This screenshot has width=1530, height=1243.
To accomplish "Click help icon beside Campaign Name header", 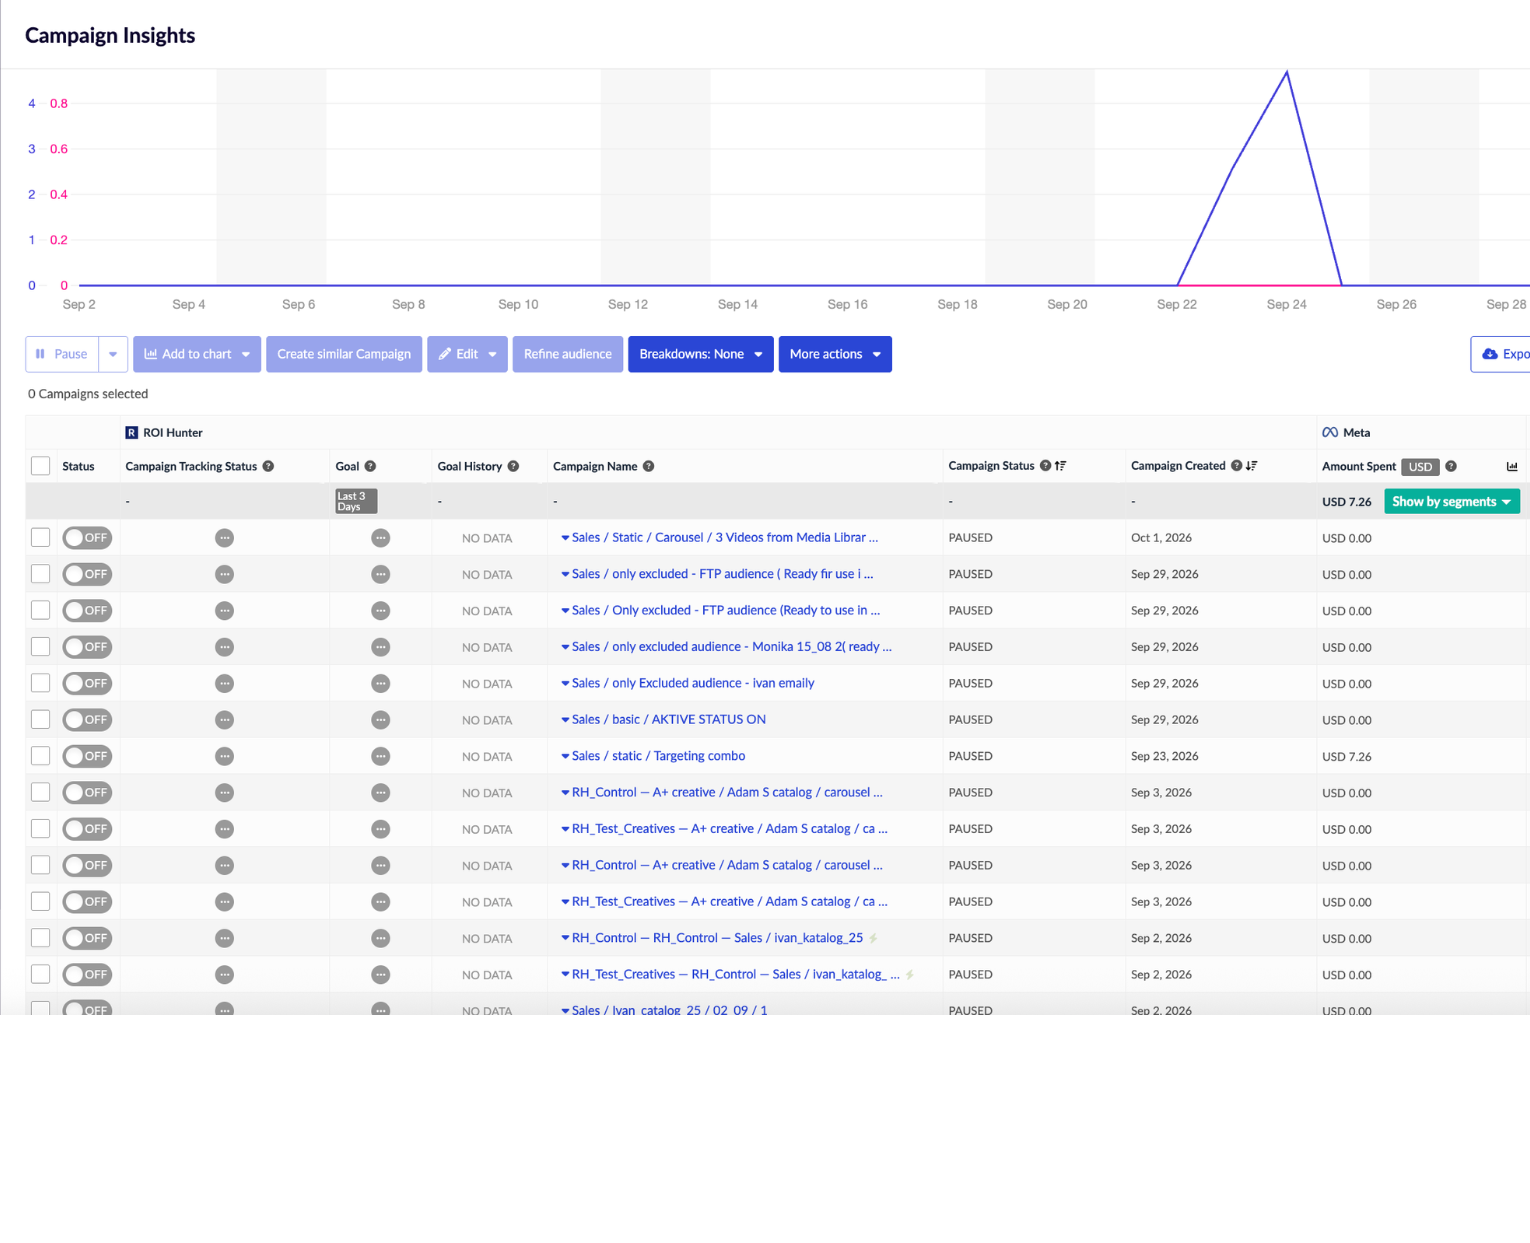I will (x=648, y=466).
